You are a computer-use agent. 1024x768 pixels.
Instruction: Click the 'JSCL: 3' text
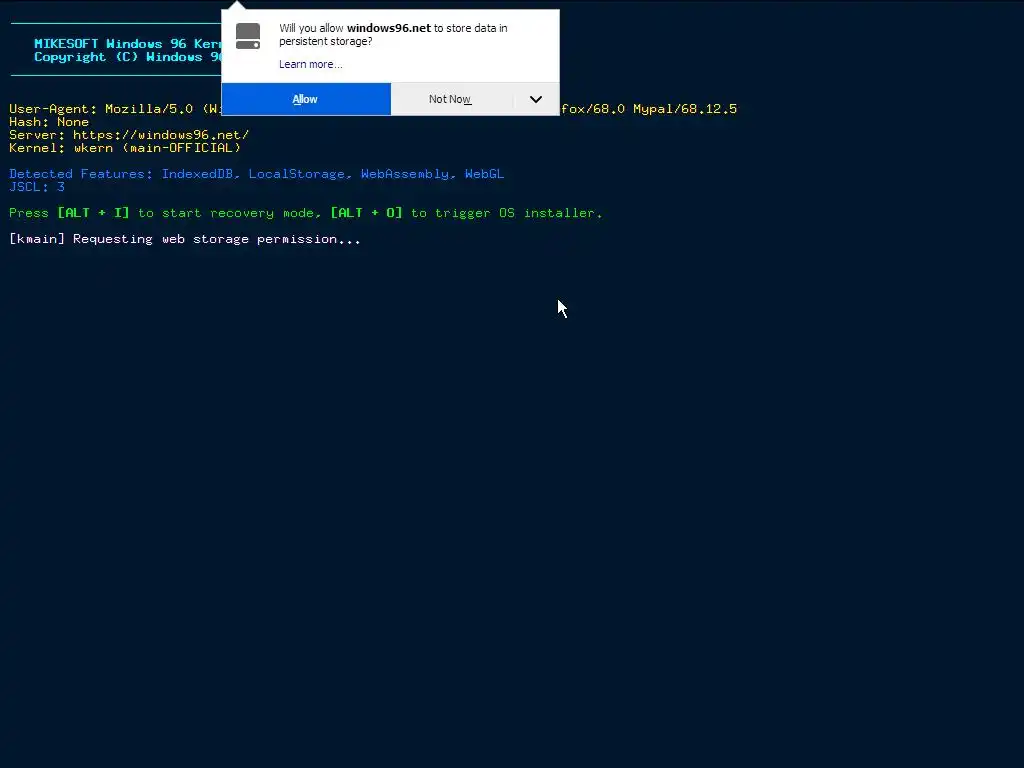tap(37, 187)
